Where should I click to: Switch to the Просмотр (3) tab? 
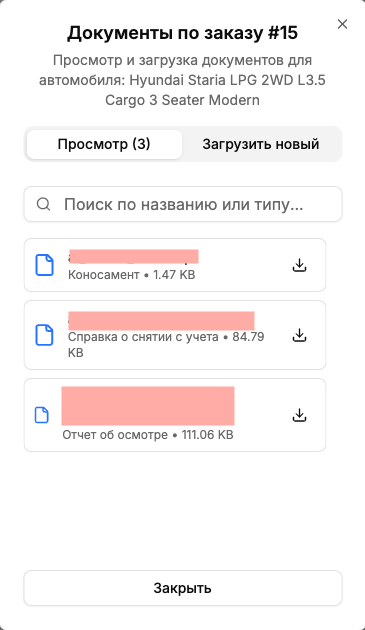[104, 144]
